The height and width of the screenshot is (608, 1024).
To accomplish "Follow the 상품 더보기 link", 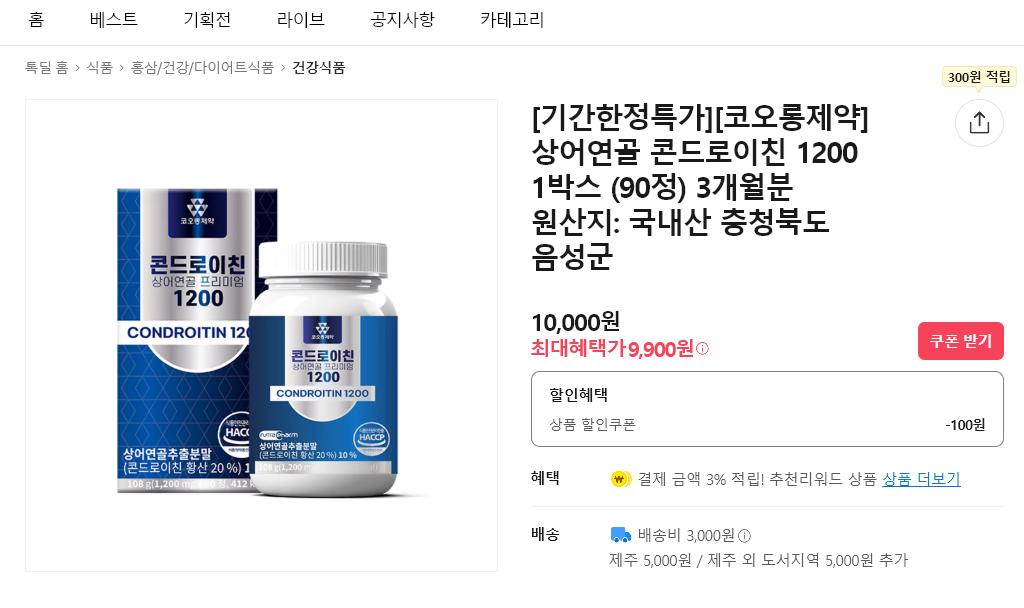I will 921,479.
